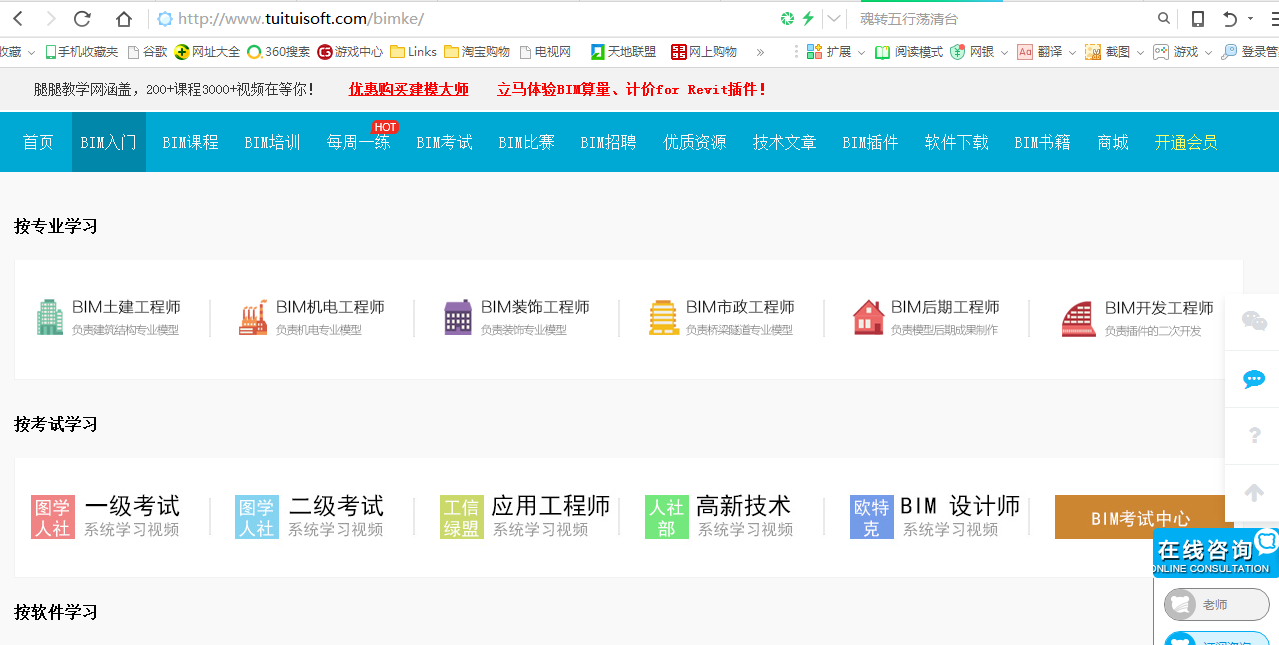
Task: Click the mobile device view icon
Action: pyautogui.click(x=1197, y=18)
